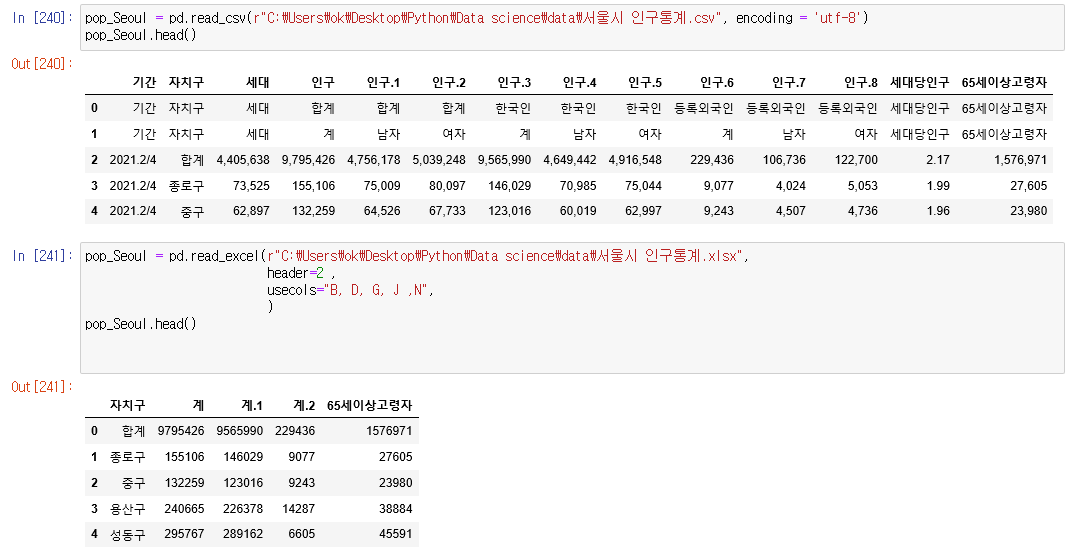Image resolution: width=1078 pixels, height=554 pixels.
Task: Click the 인구.2 column header
Action: 448,82
